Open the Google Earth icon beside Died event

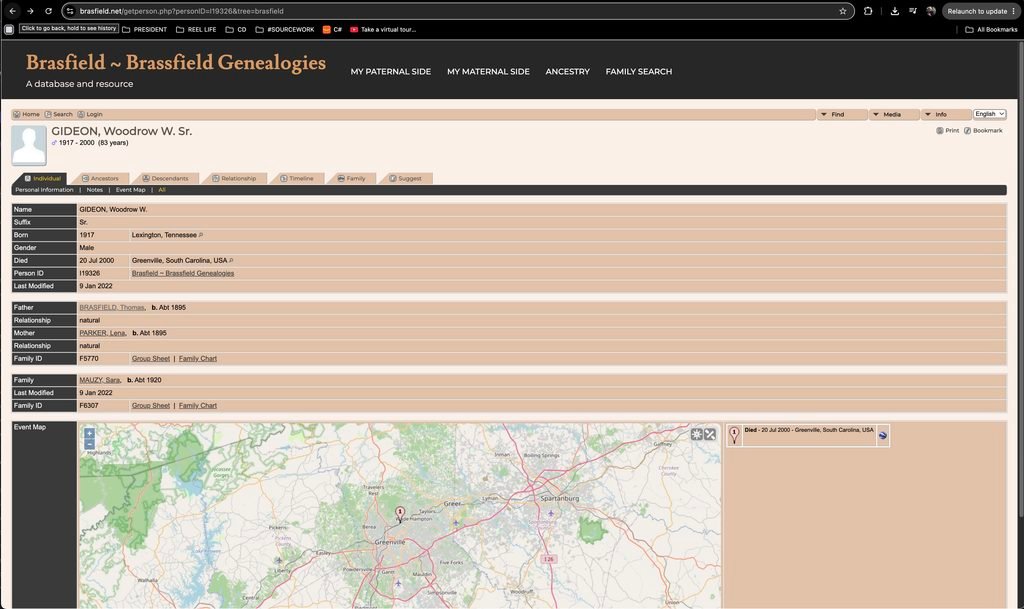click(882, 435)
